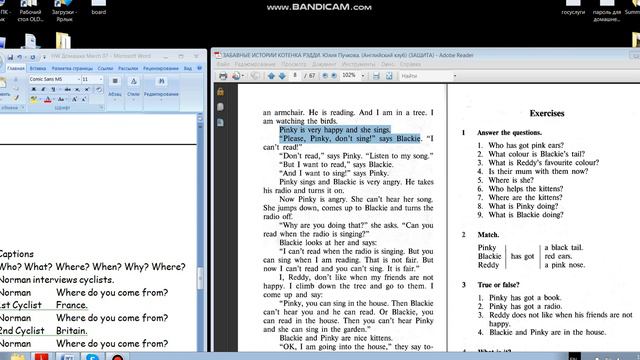Clear formatting in Word font group
The height and width of the screenshot is (360, 640).
(99, 89)
